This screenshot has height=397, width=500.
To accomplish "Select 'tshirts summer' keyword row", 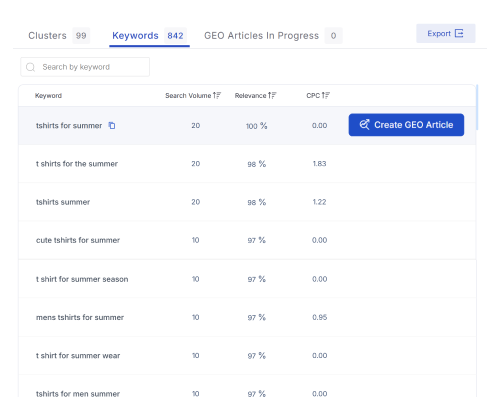I will (x=247, y=202).
